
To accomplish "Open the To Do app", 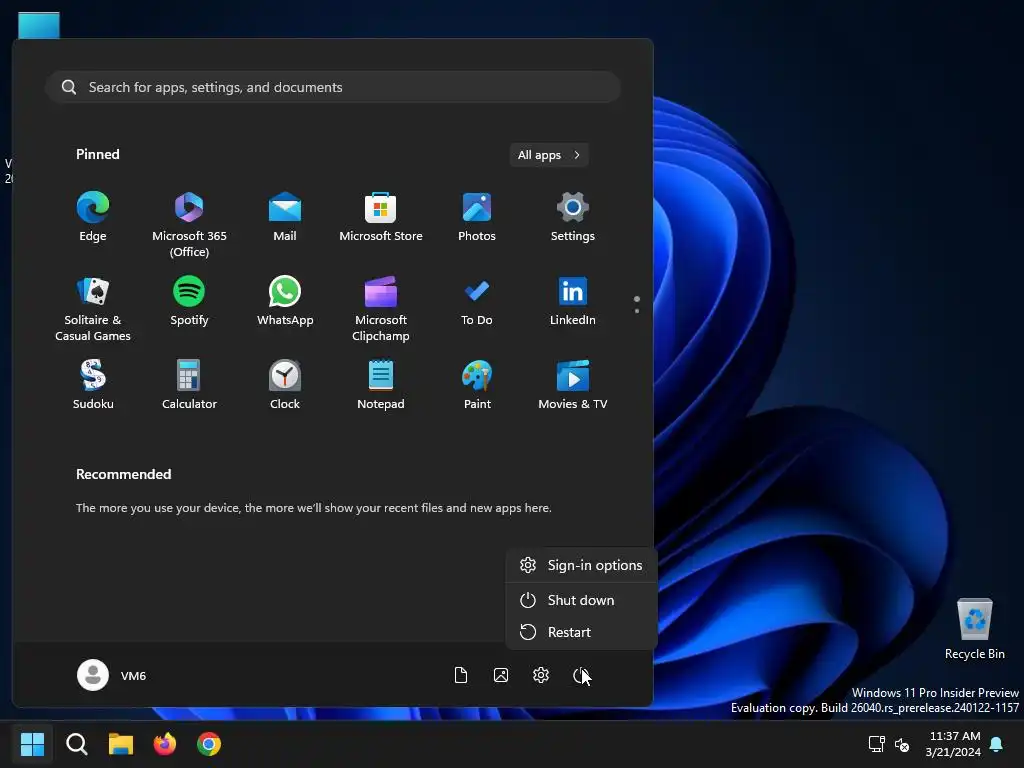I will (477, 301).
